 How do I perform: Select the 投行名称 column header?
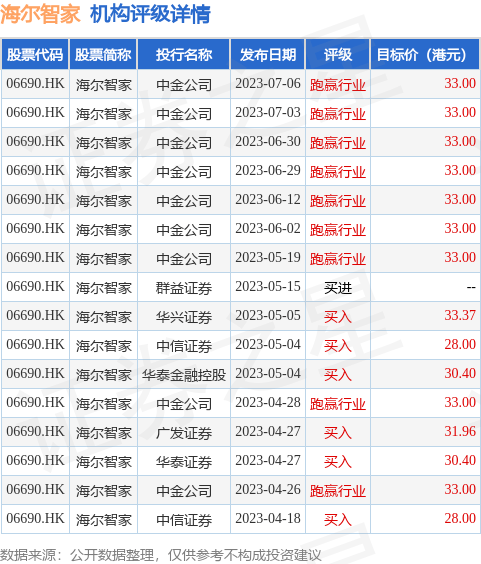click(183, 54)
